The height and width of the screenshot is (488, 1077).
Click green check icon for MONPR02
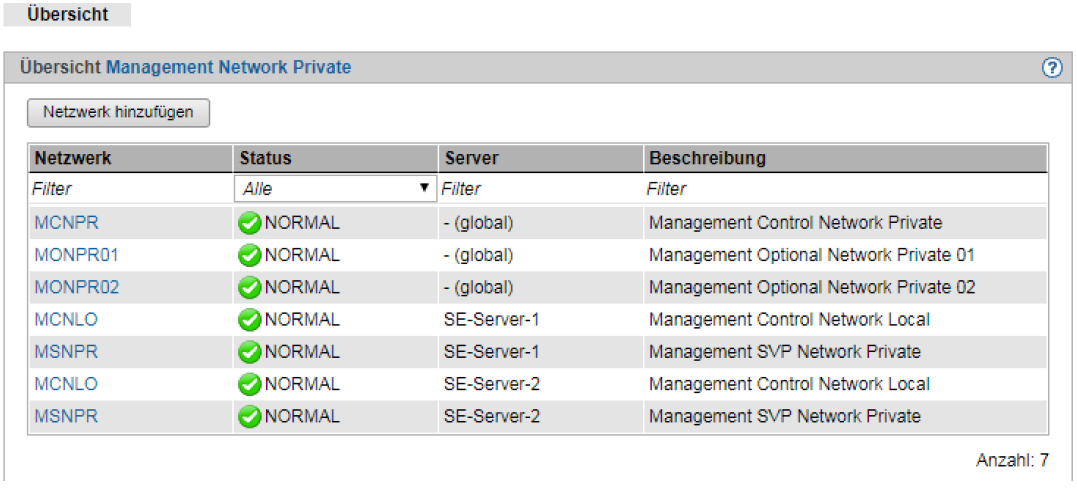[251, 287]
